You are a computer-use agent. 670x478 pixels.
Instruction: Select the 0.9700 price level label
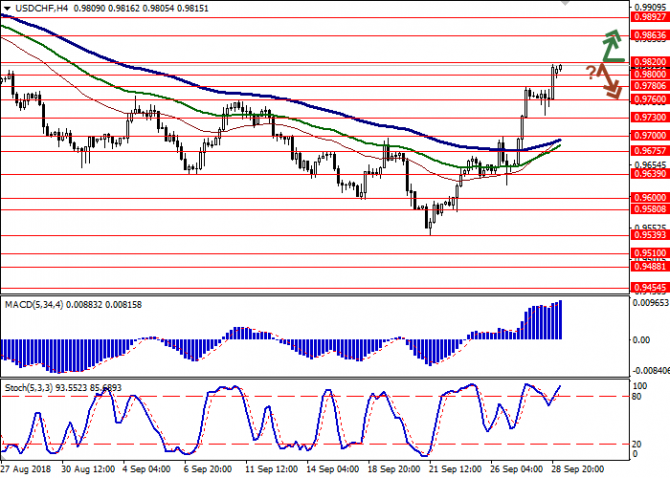click(647, 134)
